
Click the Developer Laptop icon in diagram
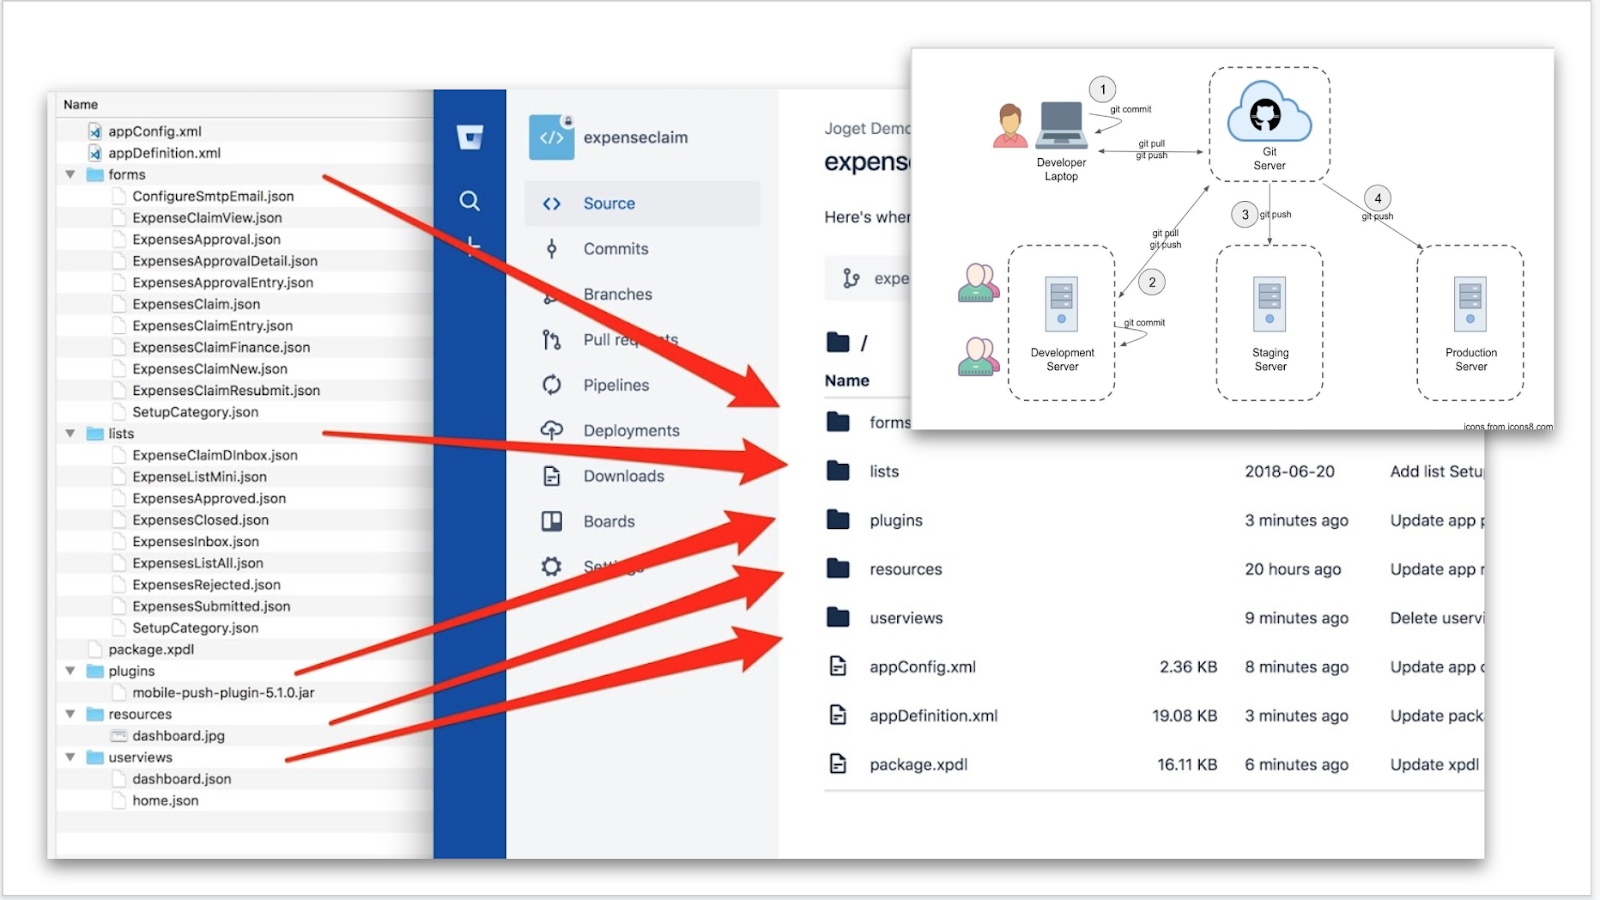1061,126
